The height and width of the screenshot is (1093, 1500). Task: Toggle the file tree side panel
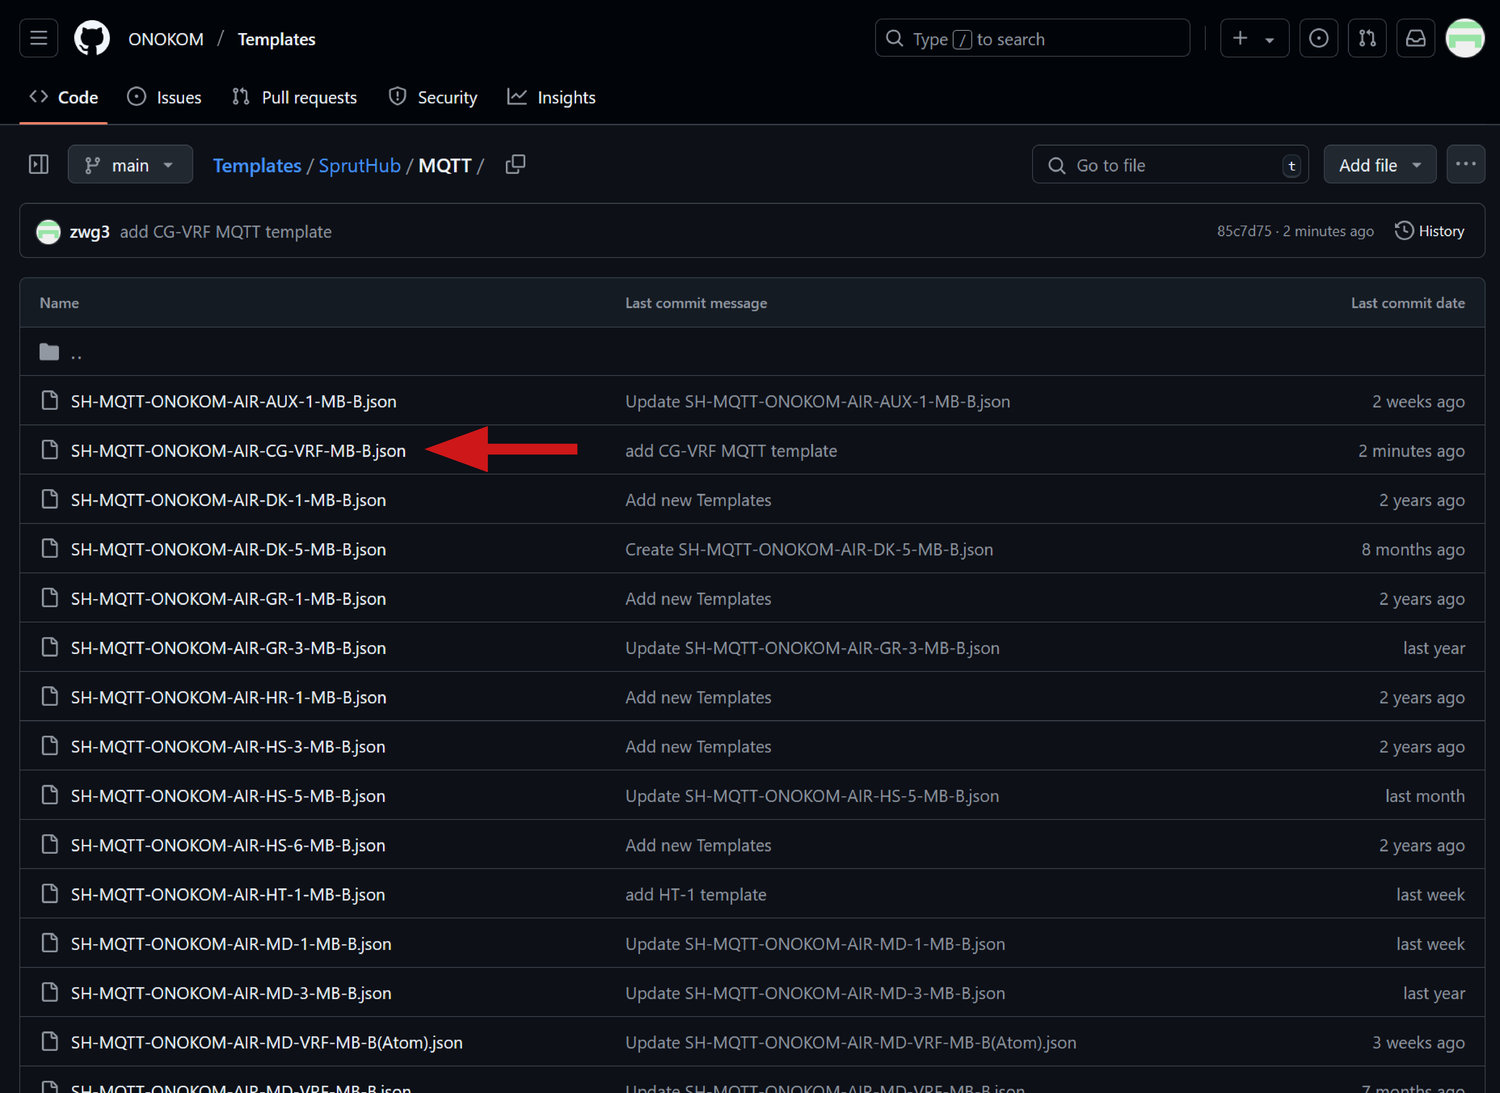point(39,164)
